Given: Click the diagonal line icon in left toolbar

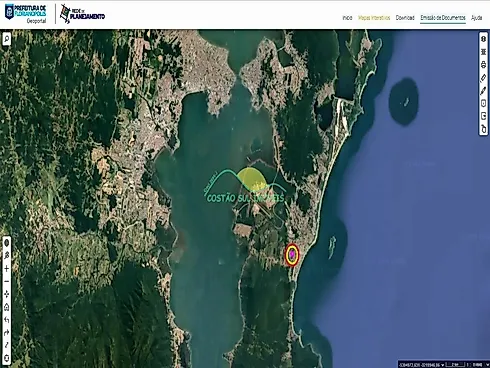Looking at the screenshot, I should click(6, 346).
